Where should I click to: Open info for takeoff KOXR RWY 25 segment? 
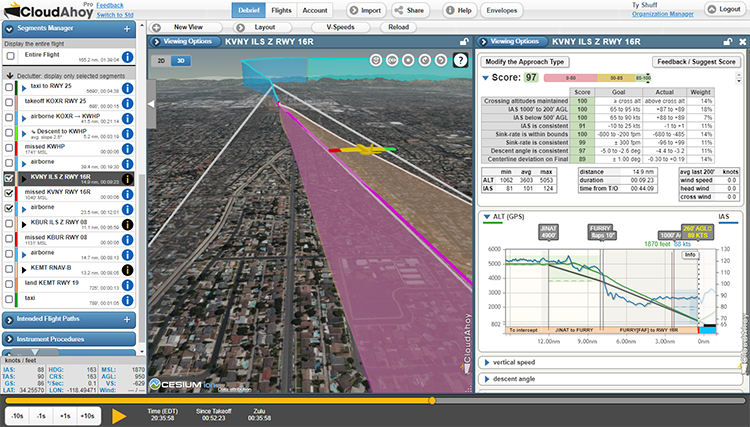(127, 103)
